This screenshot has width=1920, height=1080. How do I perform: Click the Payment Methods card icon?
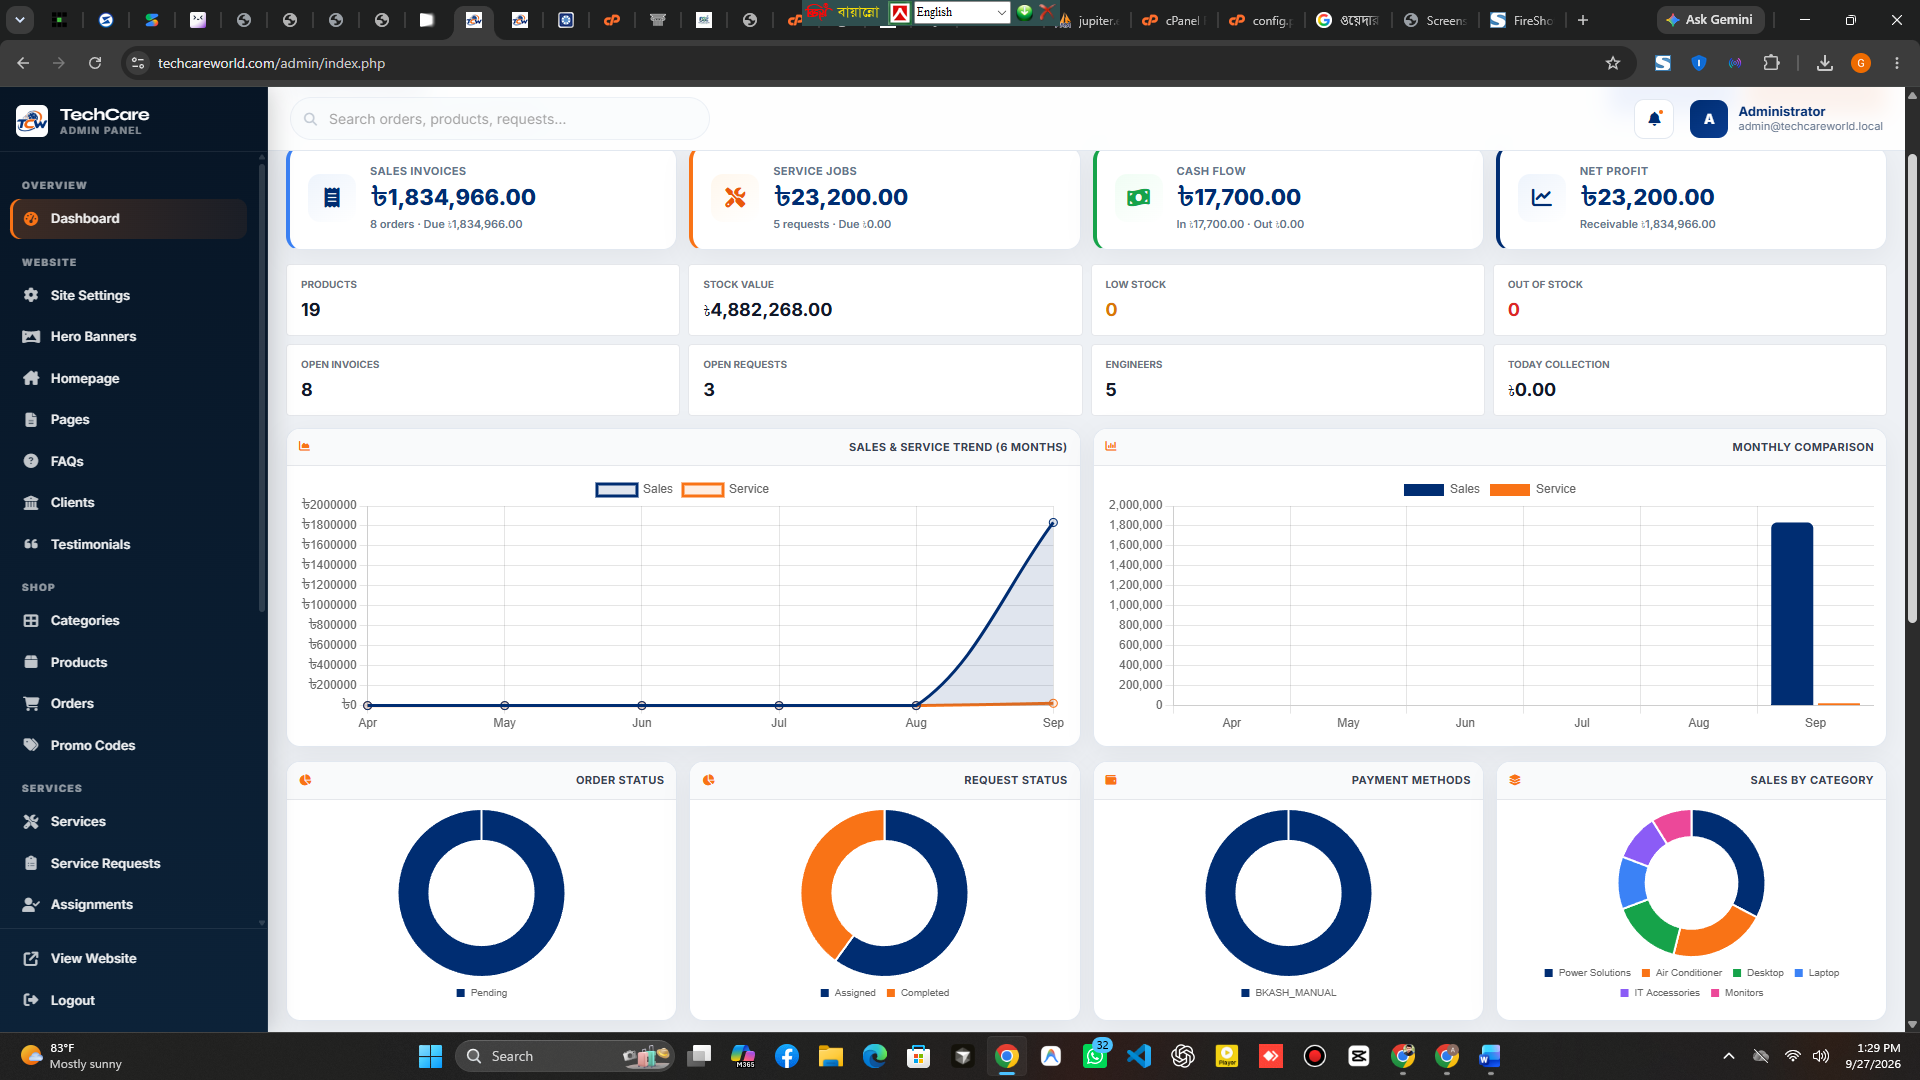click(x=1111, y=780)
